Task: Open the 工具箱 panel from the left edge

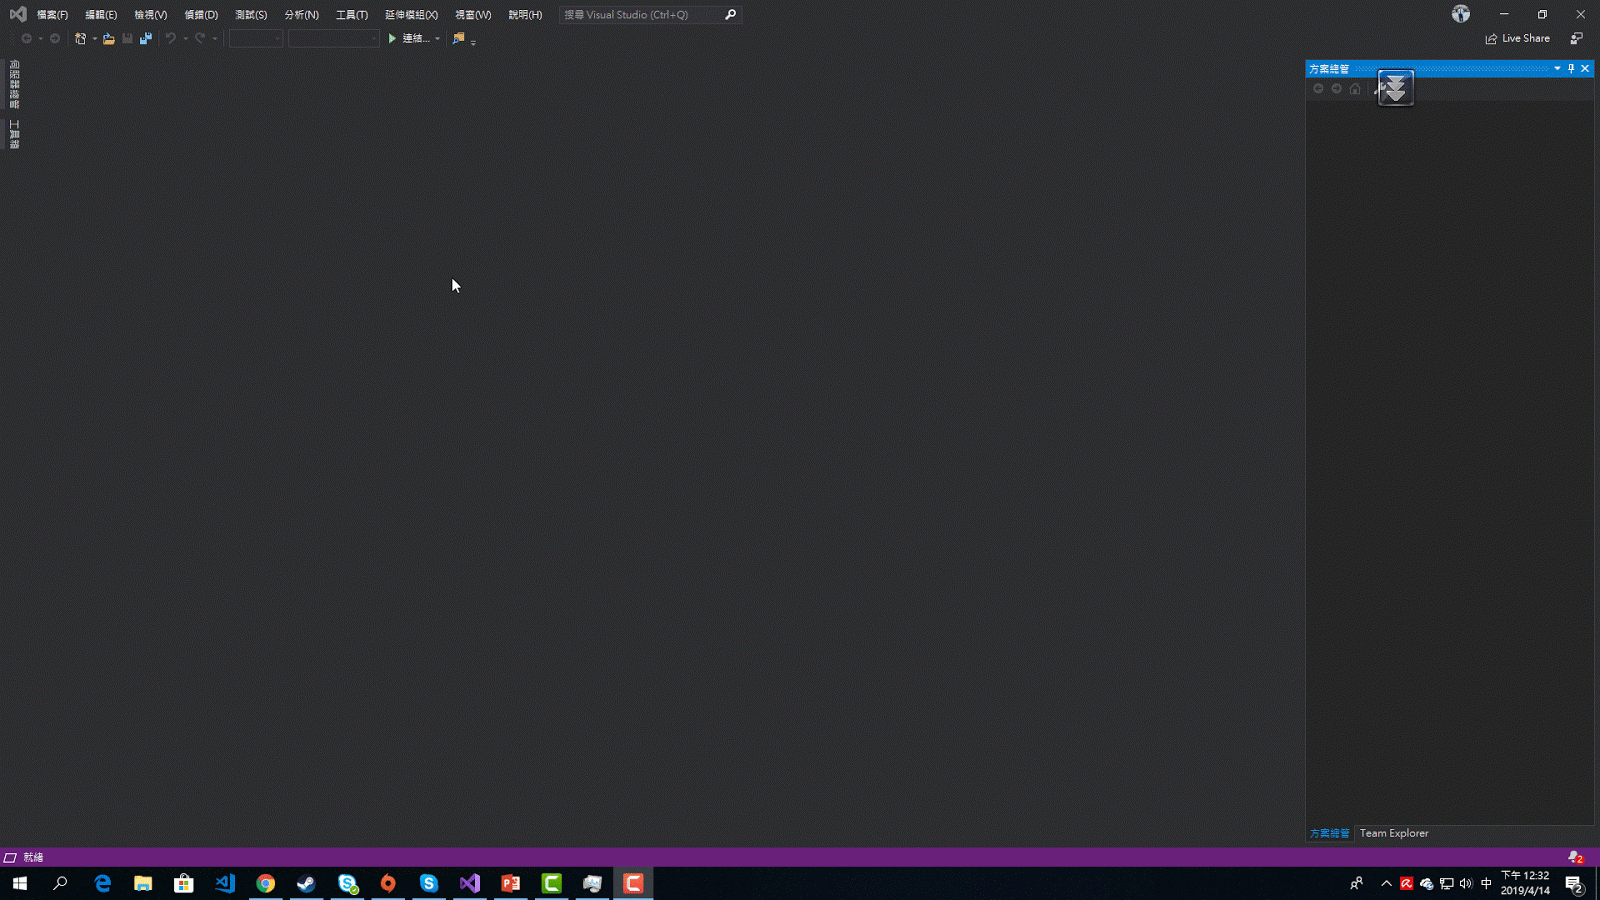Action: 16,134
